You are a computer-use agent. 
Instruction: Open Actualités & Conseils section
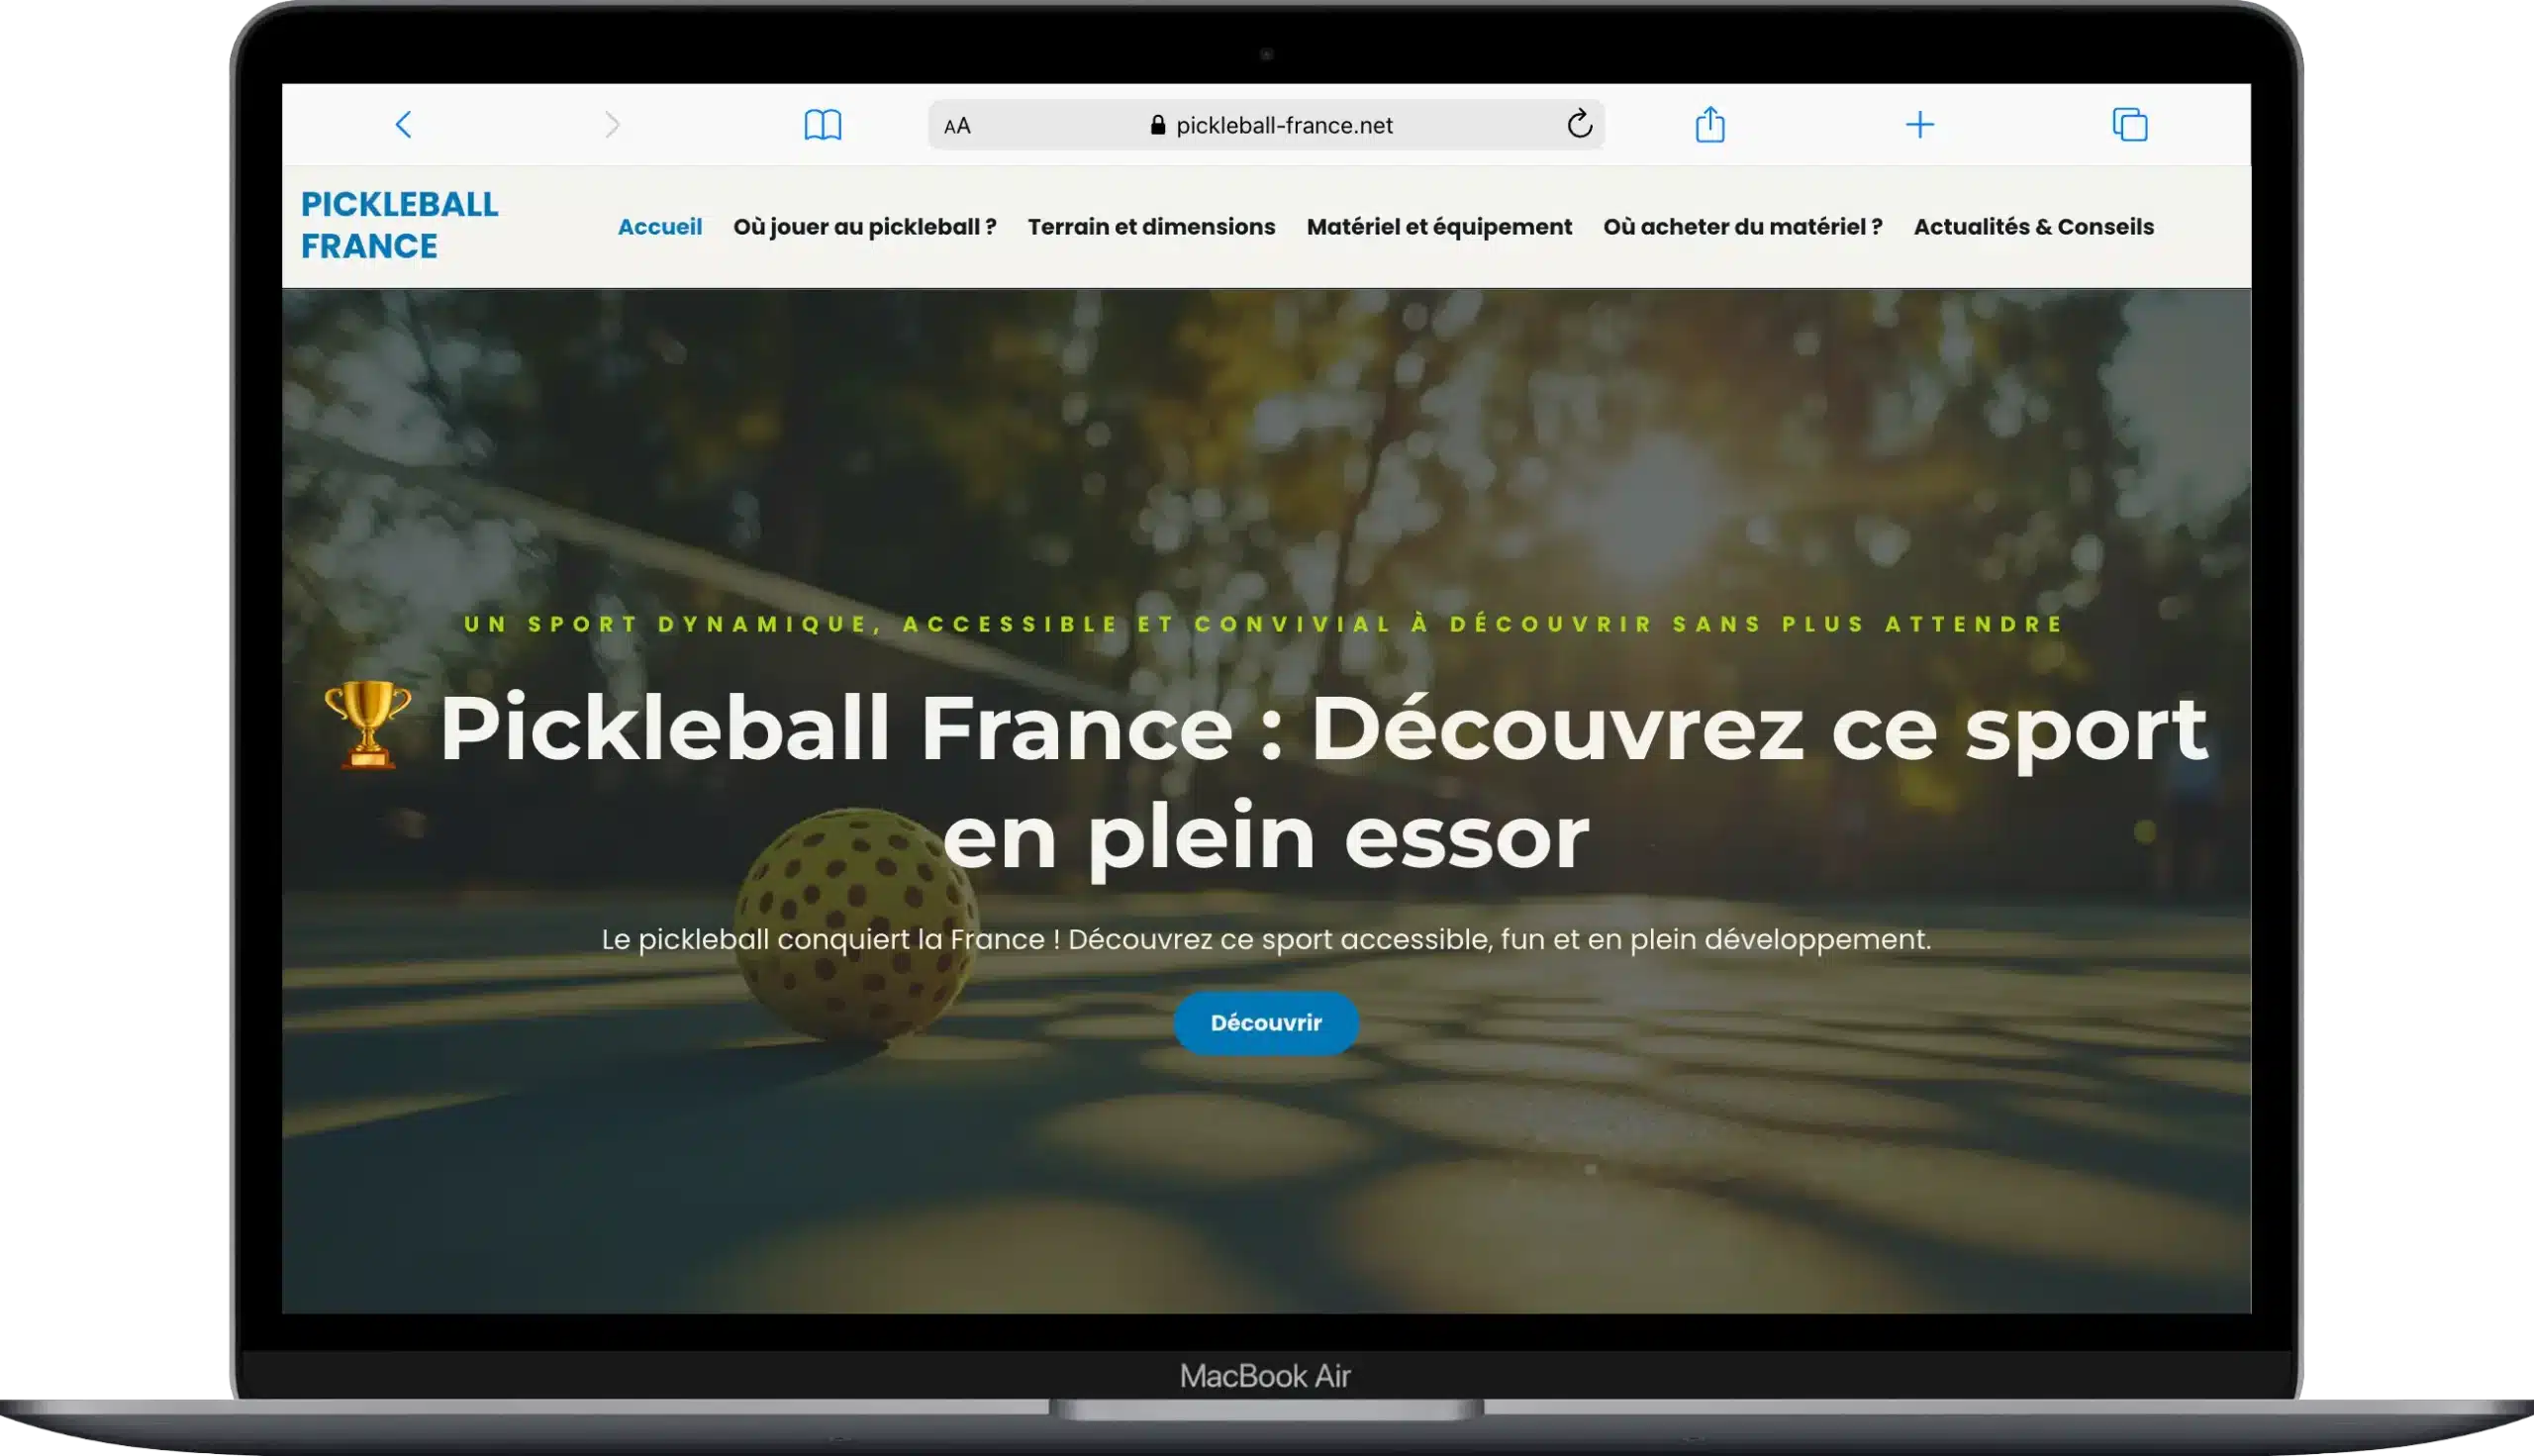coord(2033,227)
